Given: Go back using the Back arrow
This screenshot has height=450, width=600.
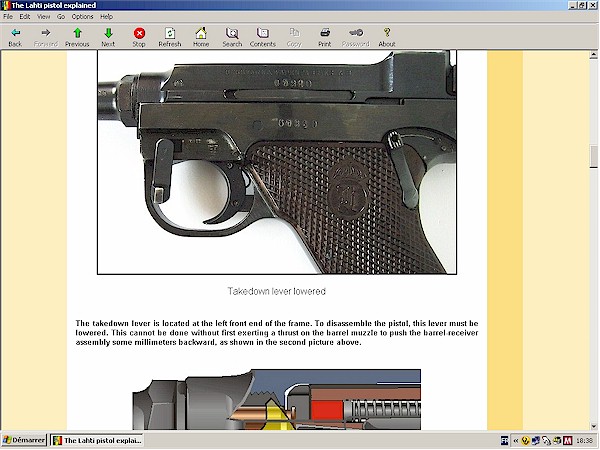Looking at the screenshot, I should coord(15,37).
